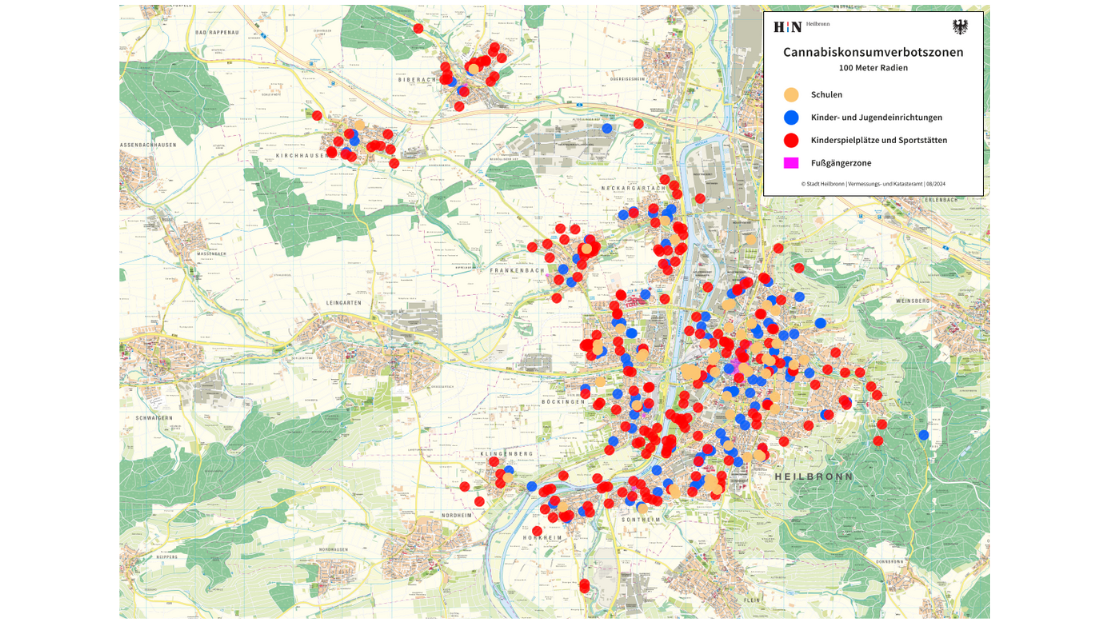Click the lone red marker west of Kirchhausen
The width and height of the screenshot is (1110, 624).
(x=317, y=116)
